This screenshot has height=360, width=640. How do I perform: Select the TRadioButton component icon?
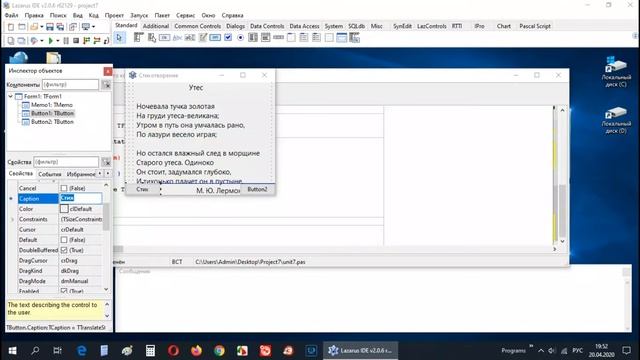[240, 38]
